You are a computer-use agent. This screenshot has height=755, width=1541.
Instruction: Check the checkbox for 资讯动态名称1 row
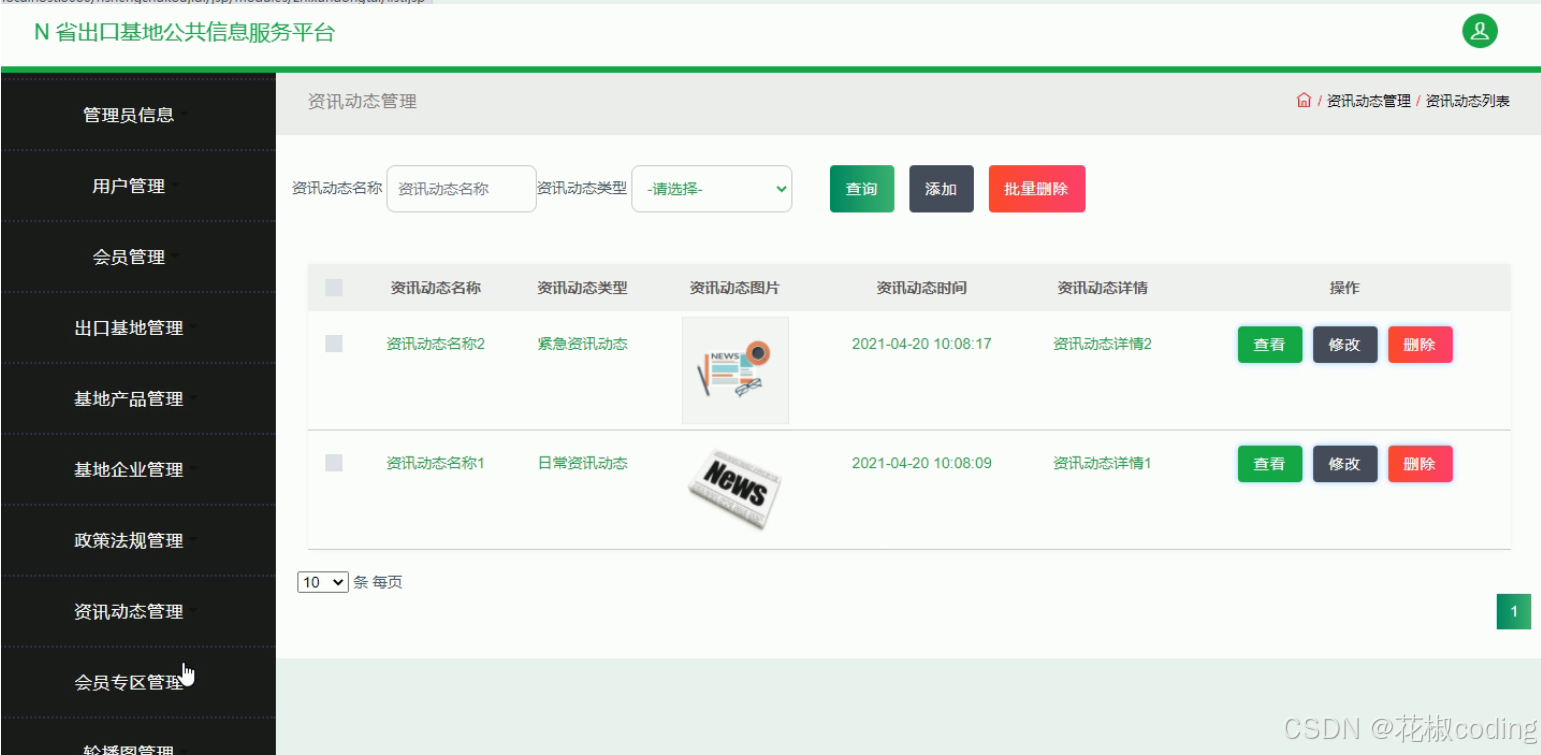(x=333, y=462)
